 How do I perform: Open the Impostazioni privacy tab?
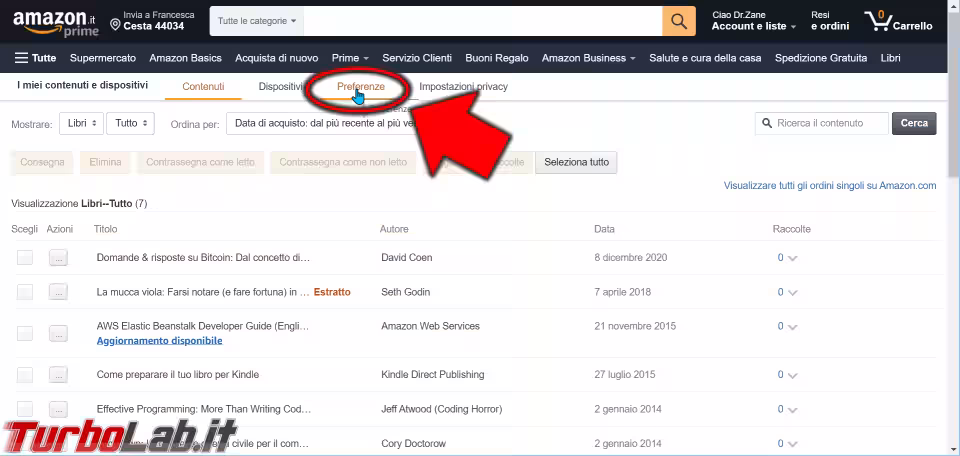(463, 87)
